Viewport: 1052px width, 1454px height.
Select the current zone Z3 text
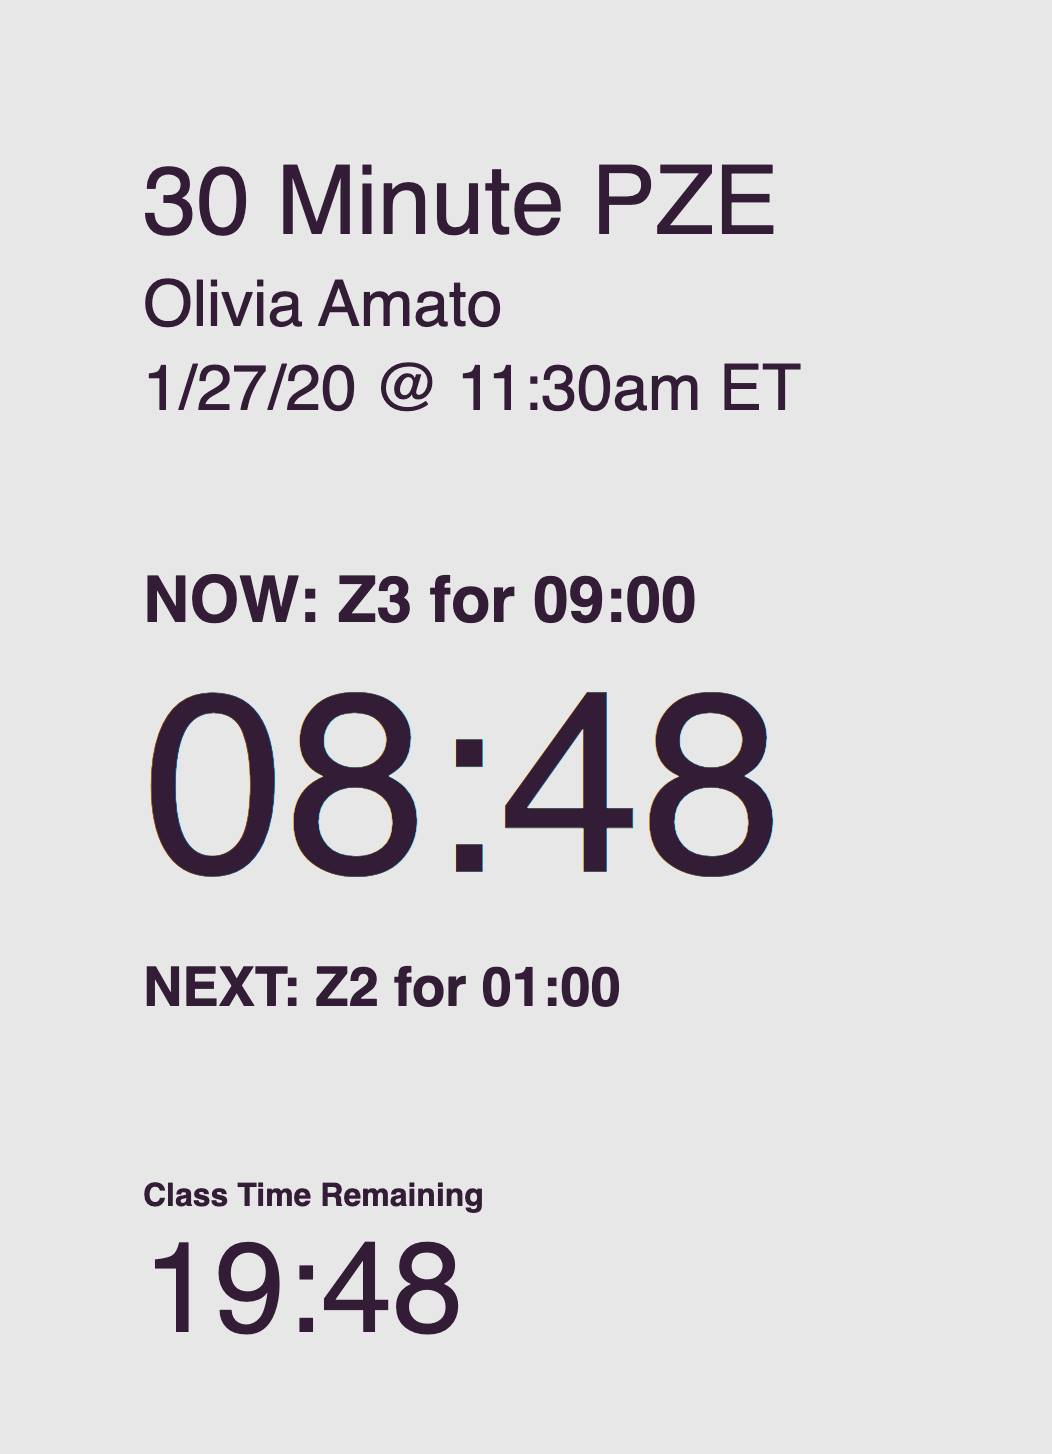(x=374, y=600)
